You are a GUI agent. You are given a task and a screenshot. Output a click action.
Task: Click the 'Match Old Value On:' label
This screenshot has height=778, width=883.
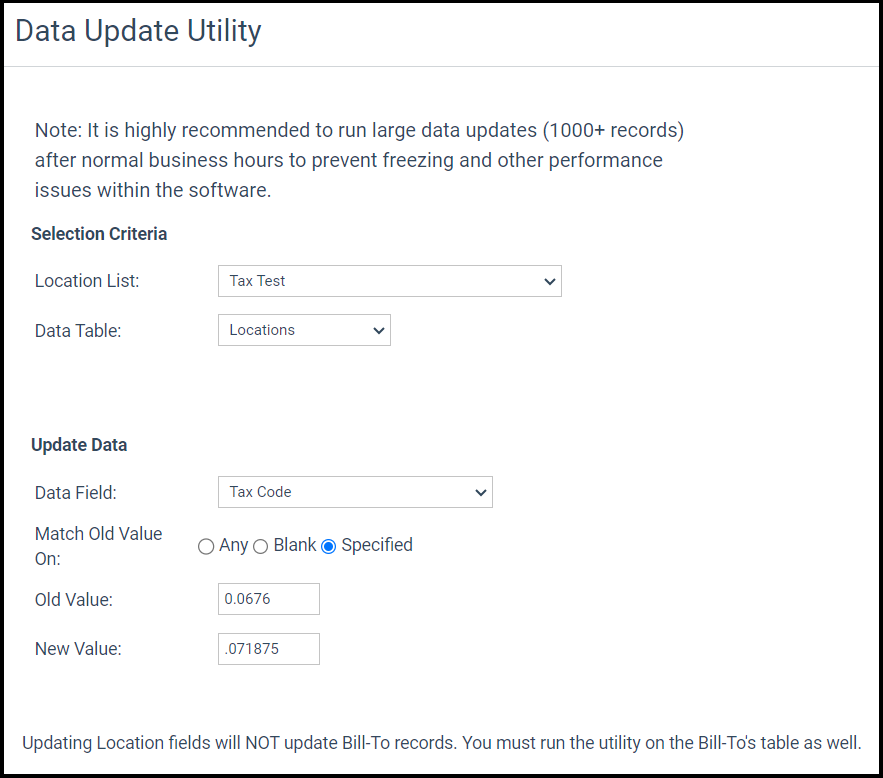pyautogui.click(x=98, y=546)
